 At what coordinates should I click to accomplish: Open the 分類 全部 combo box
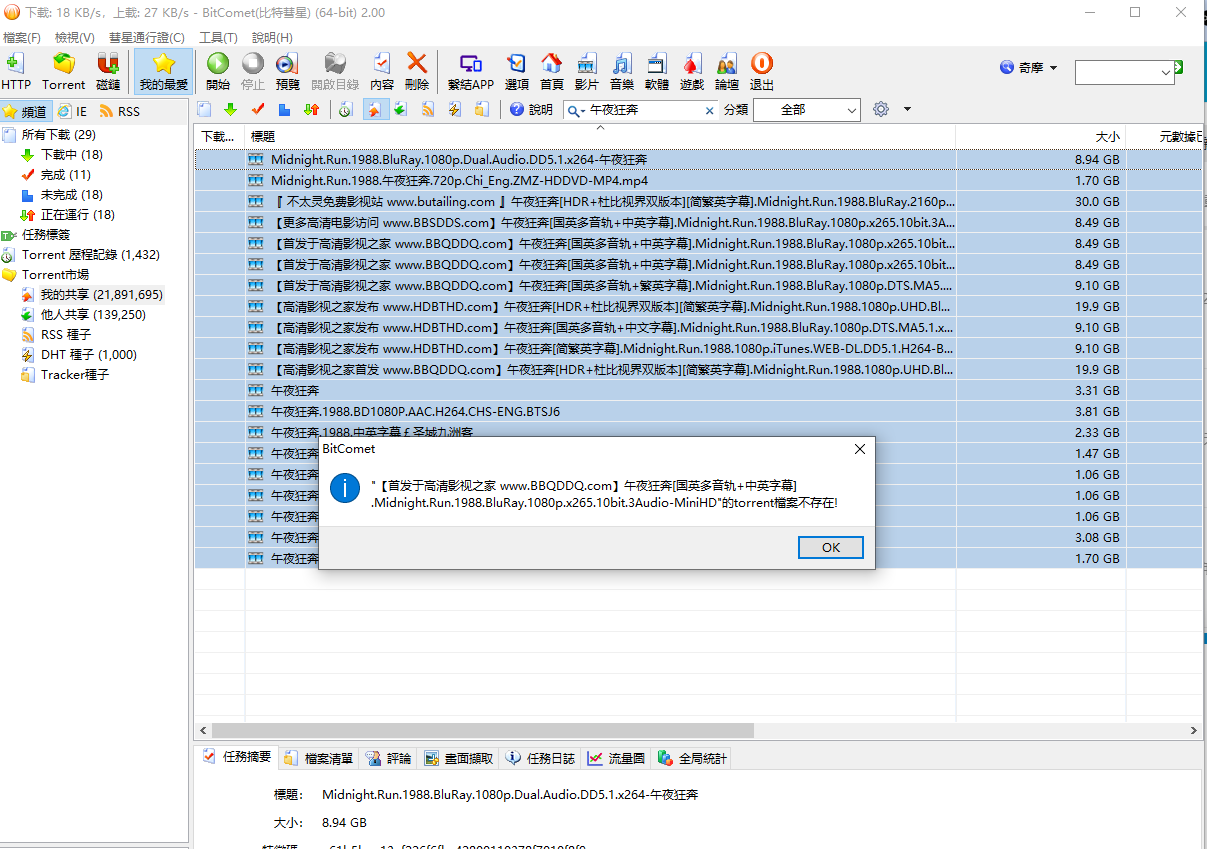(x=806, y=109)
